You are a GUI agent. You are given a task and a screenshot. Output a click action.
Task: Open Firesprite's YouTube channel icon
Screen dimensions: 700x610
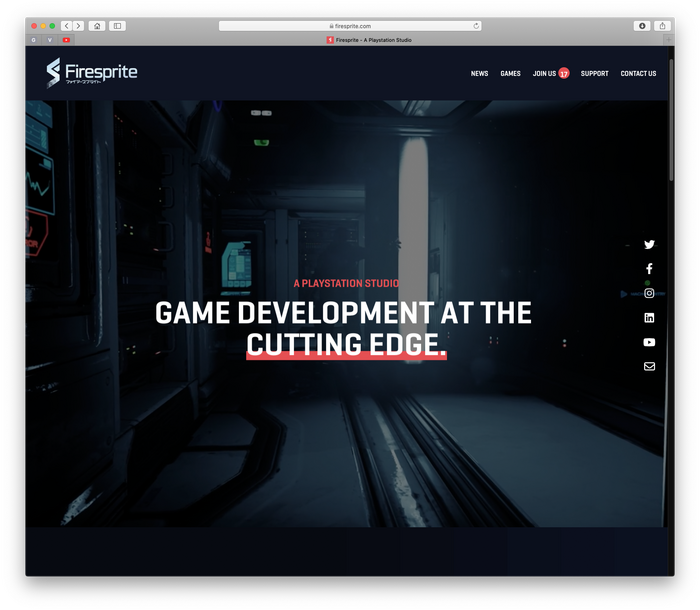pos(649,342)
